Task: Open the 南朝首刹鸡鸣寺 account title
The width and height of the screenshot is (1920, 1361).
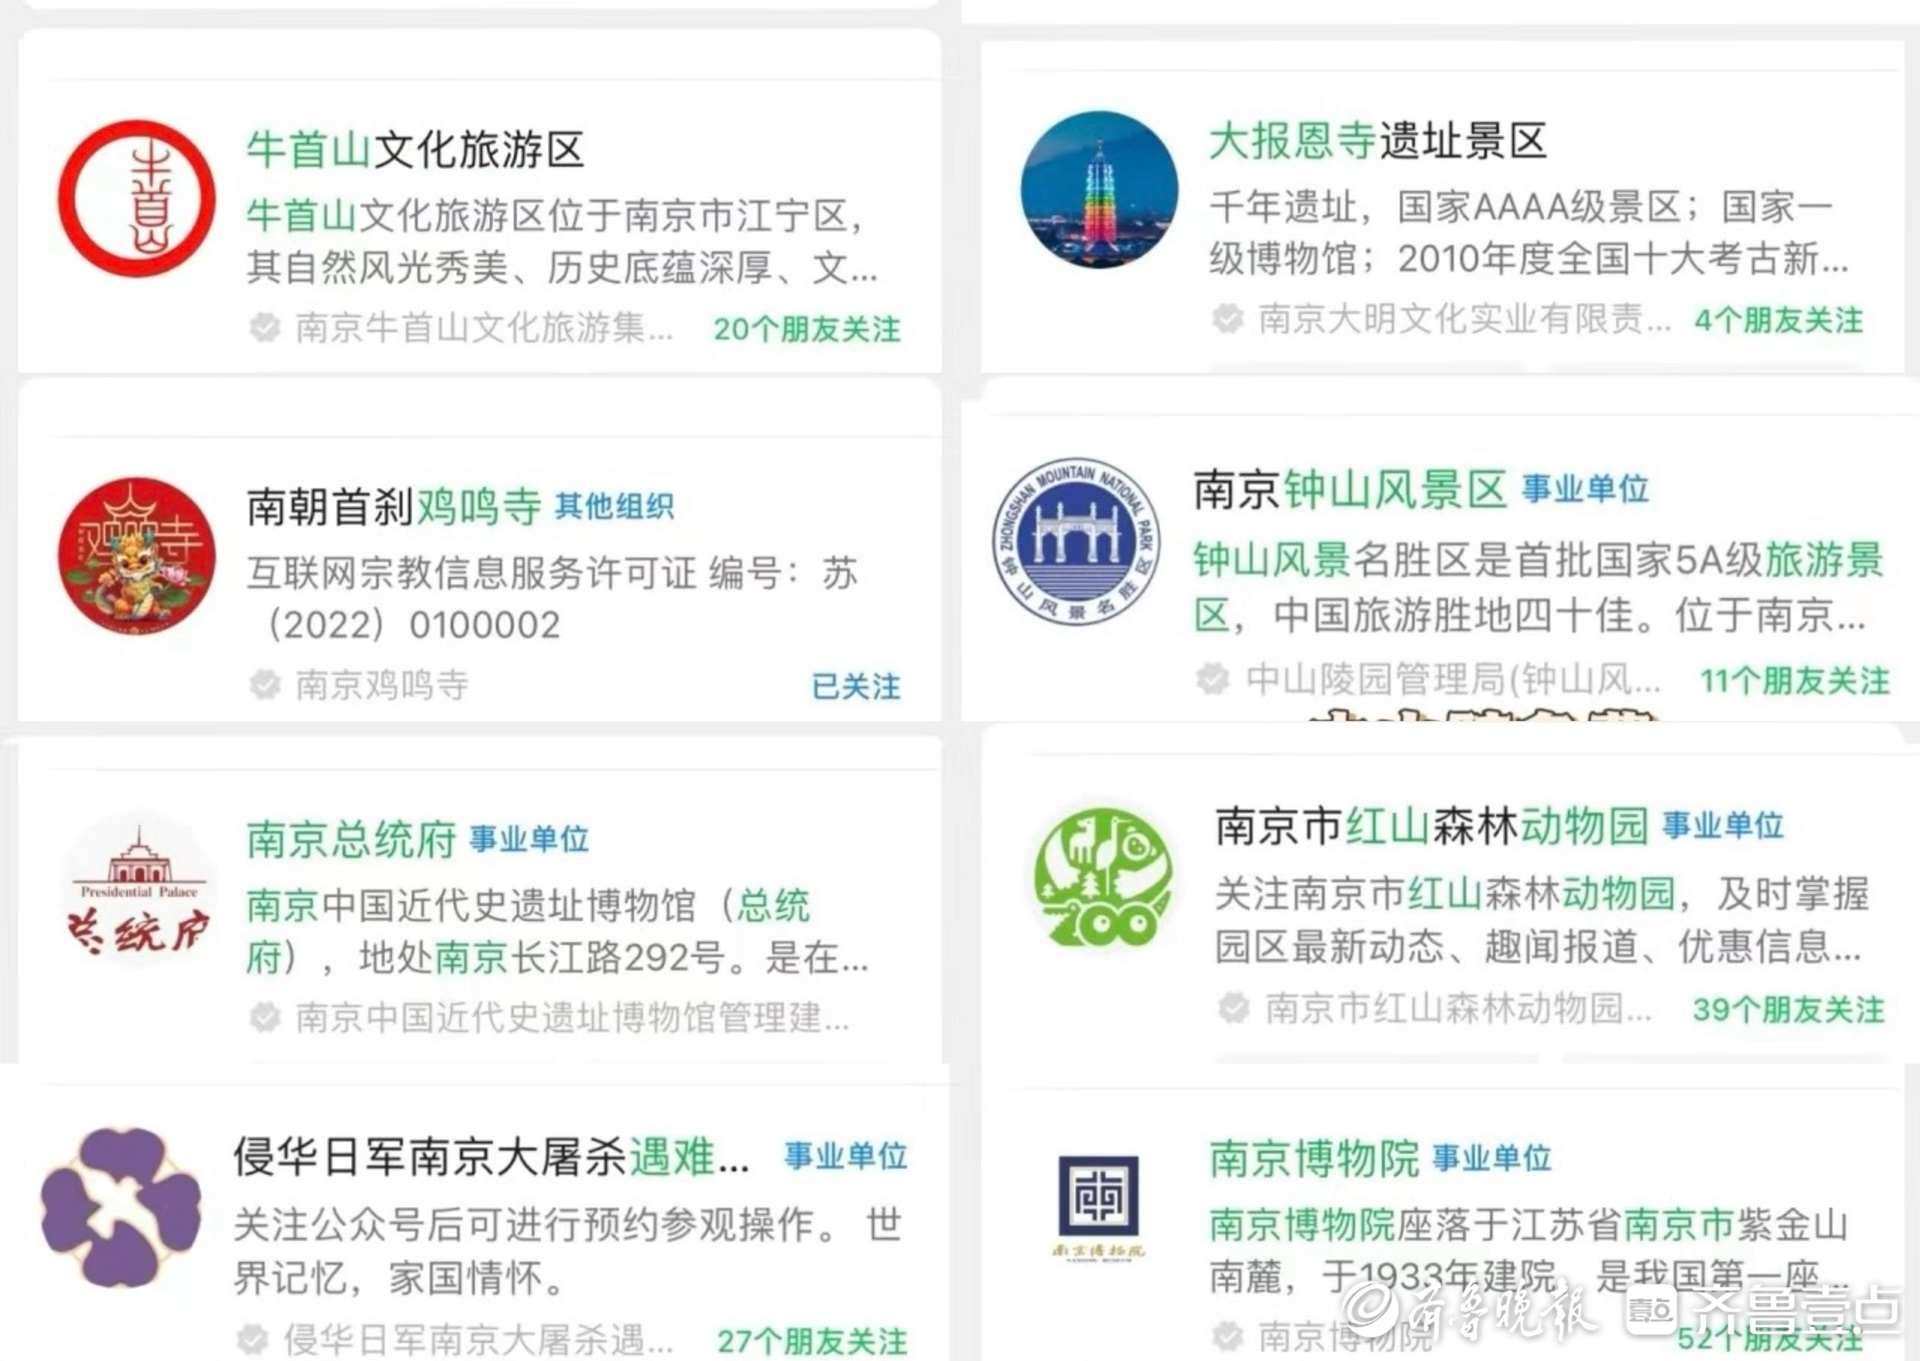Action: point(394,507)
